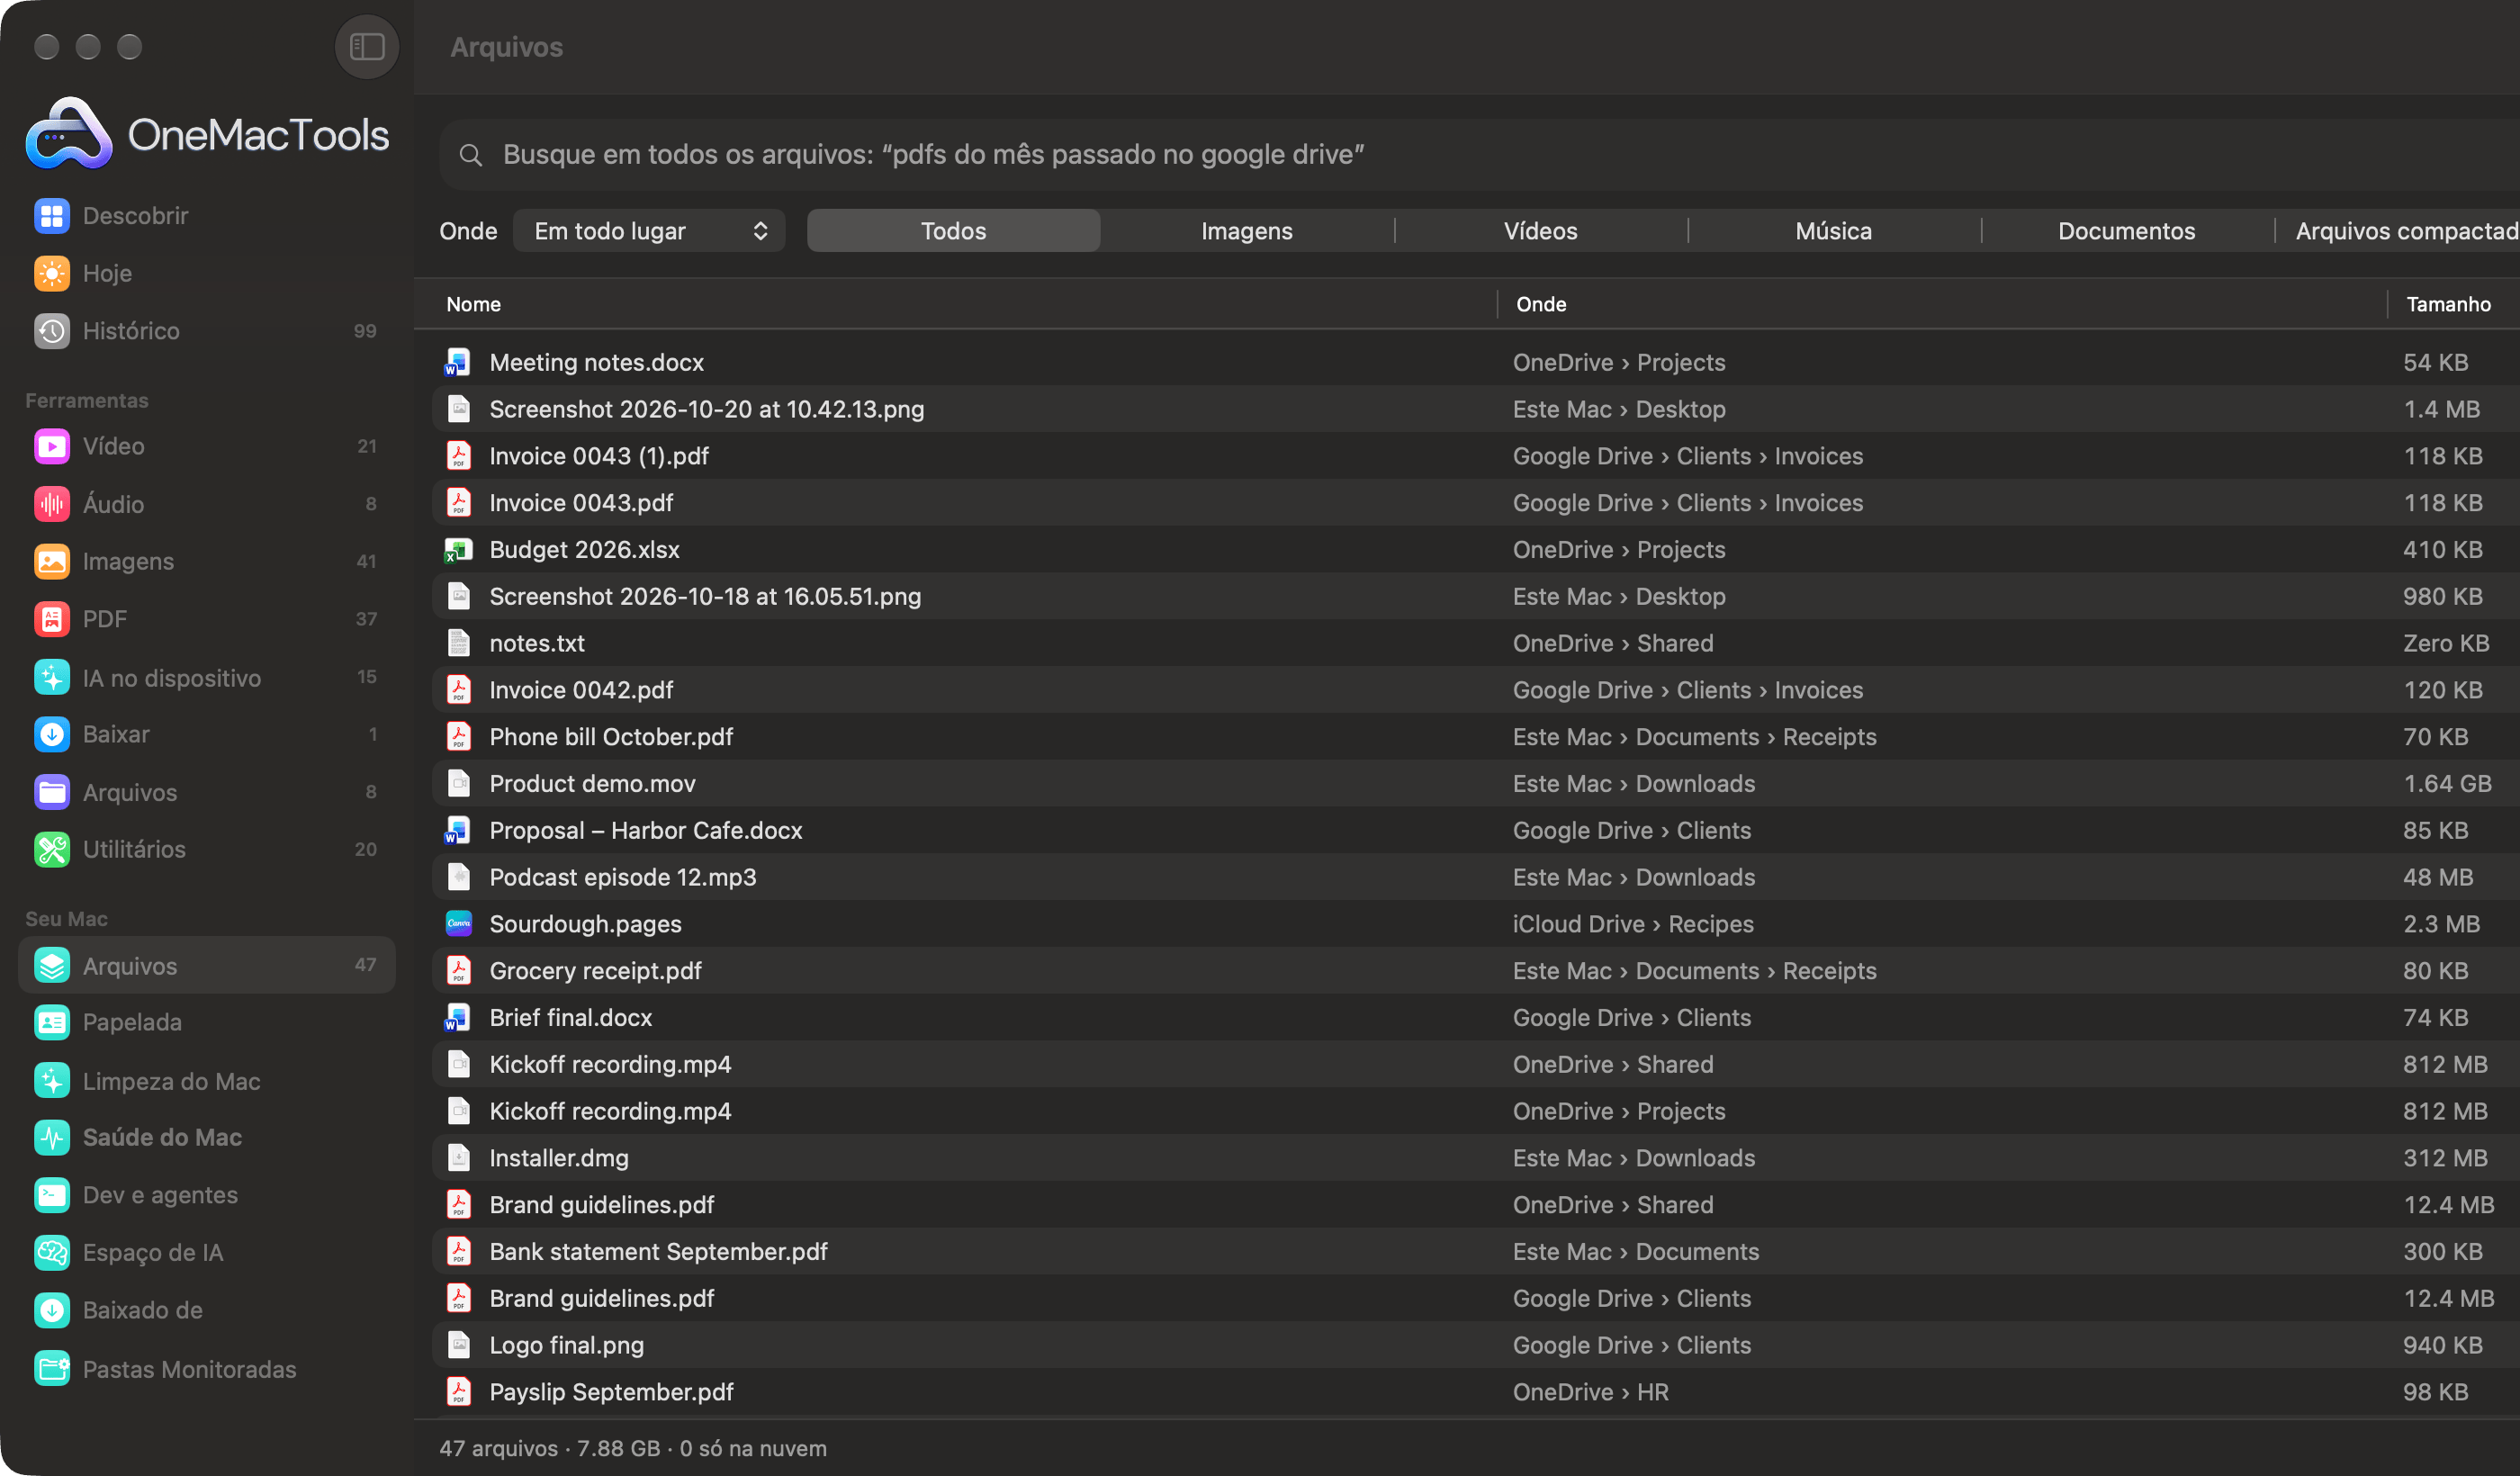The height and width of the screenshot is (1476, 2520).
Task: Select the Áudio tools icon
Action: [52, 504]
